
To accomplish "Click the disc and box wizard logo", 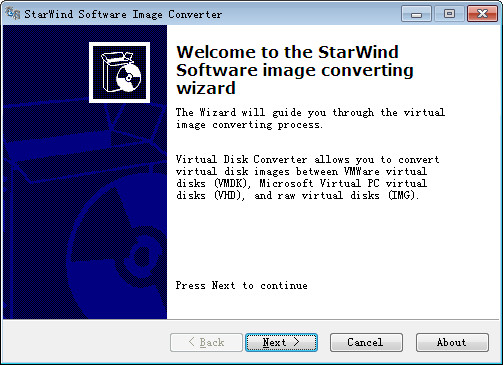I will point(119,72).
